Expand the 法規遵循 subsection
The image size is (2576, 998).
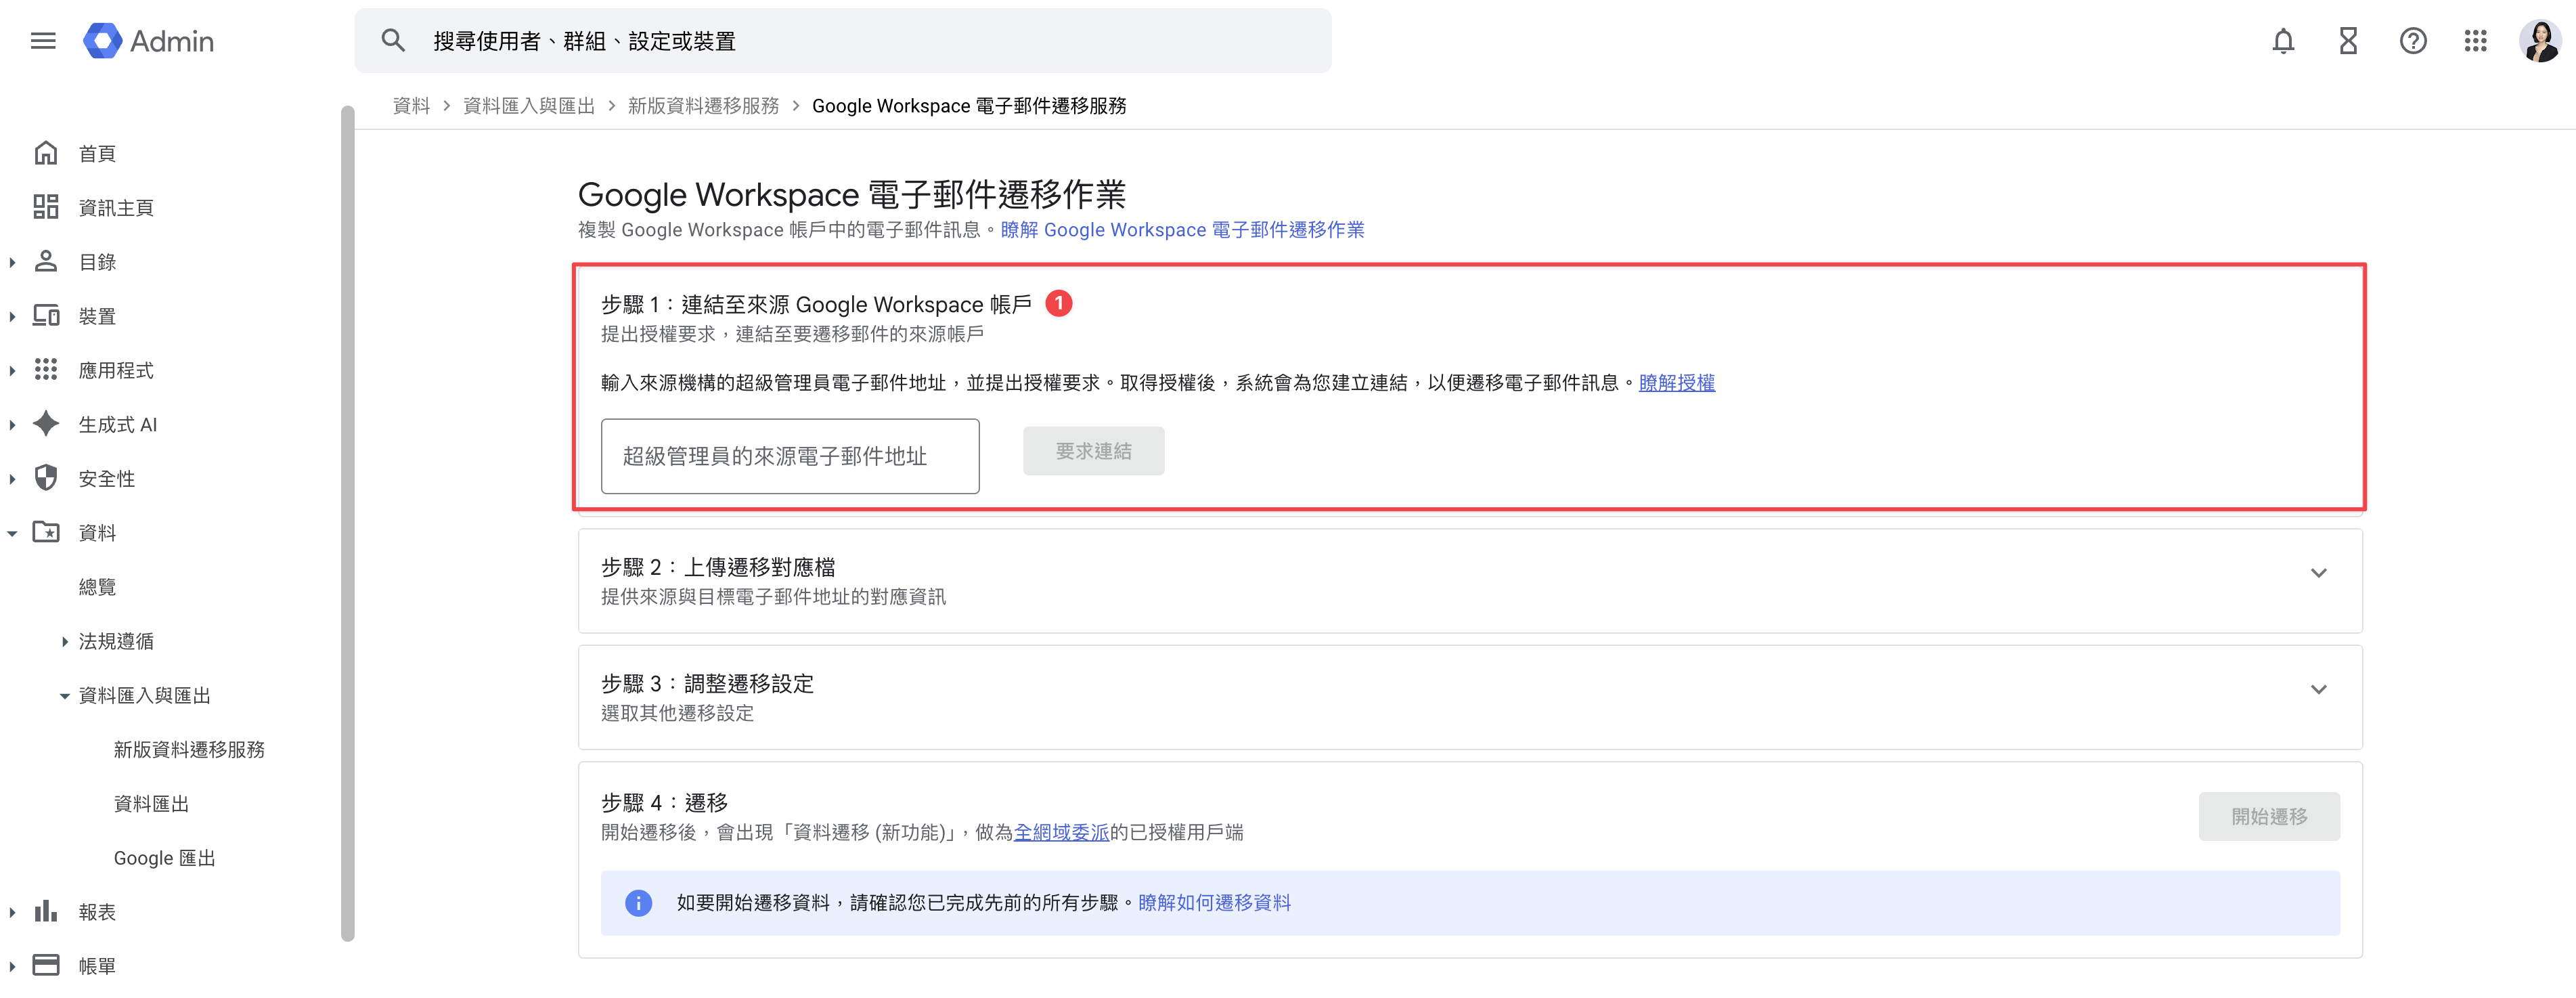tap(65, 641)
